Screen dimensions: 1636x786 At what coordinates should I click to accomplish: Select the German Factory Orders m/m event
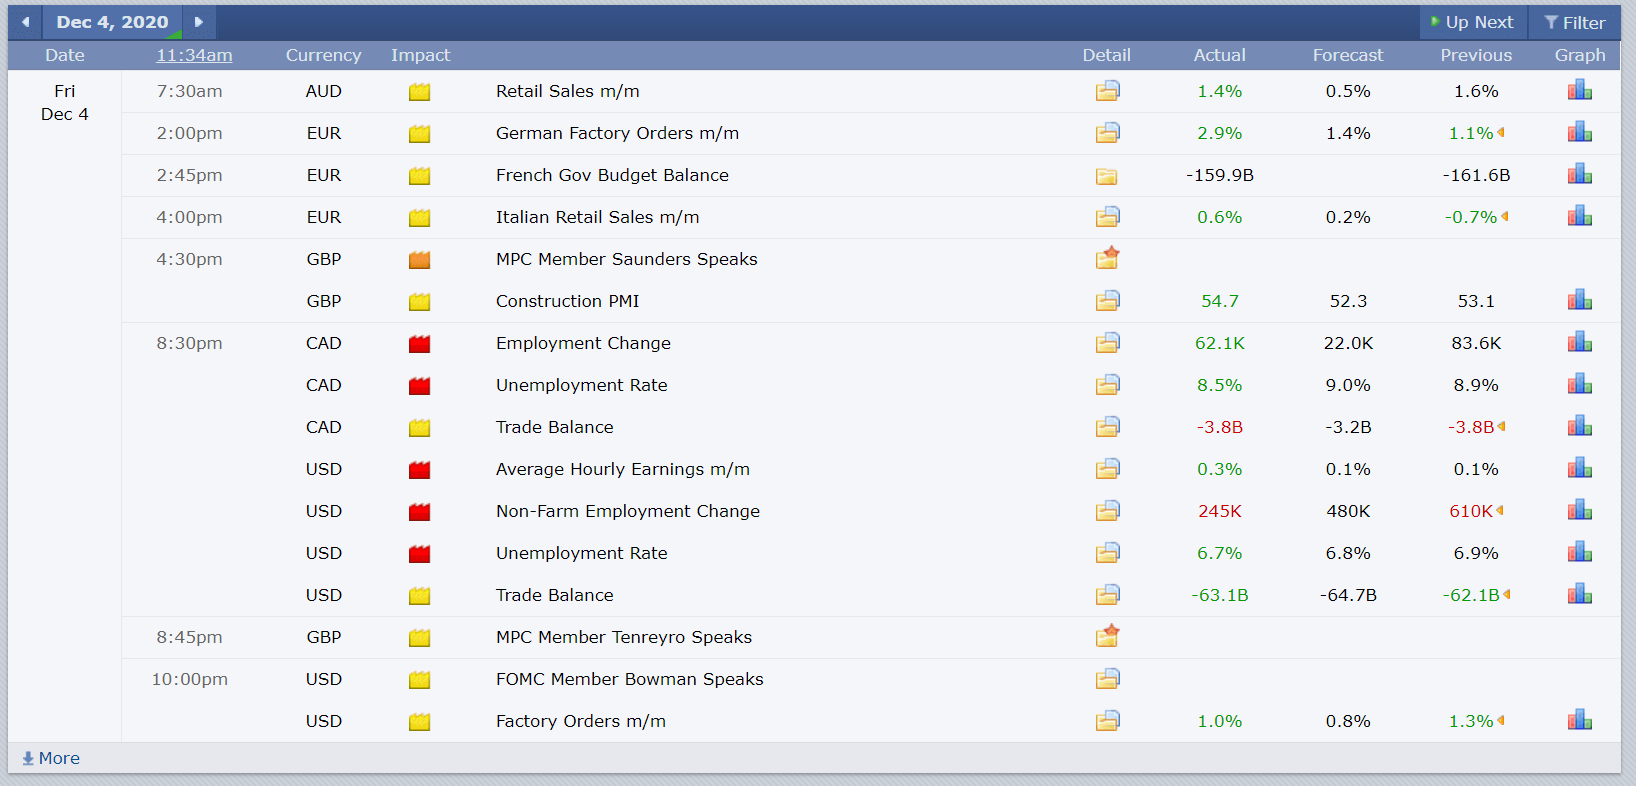click(x=618, y=133)
